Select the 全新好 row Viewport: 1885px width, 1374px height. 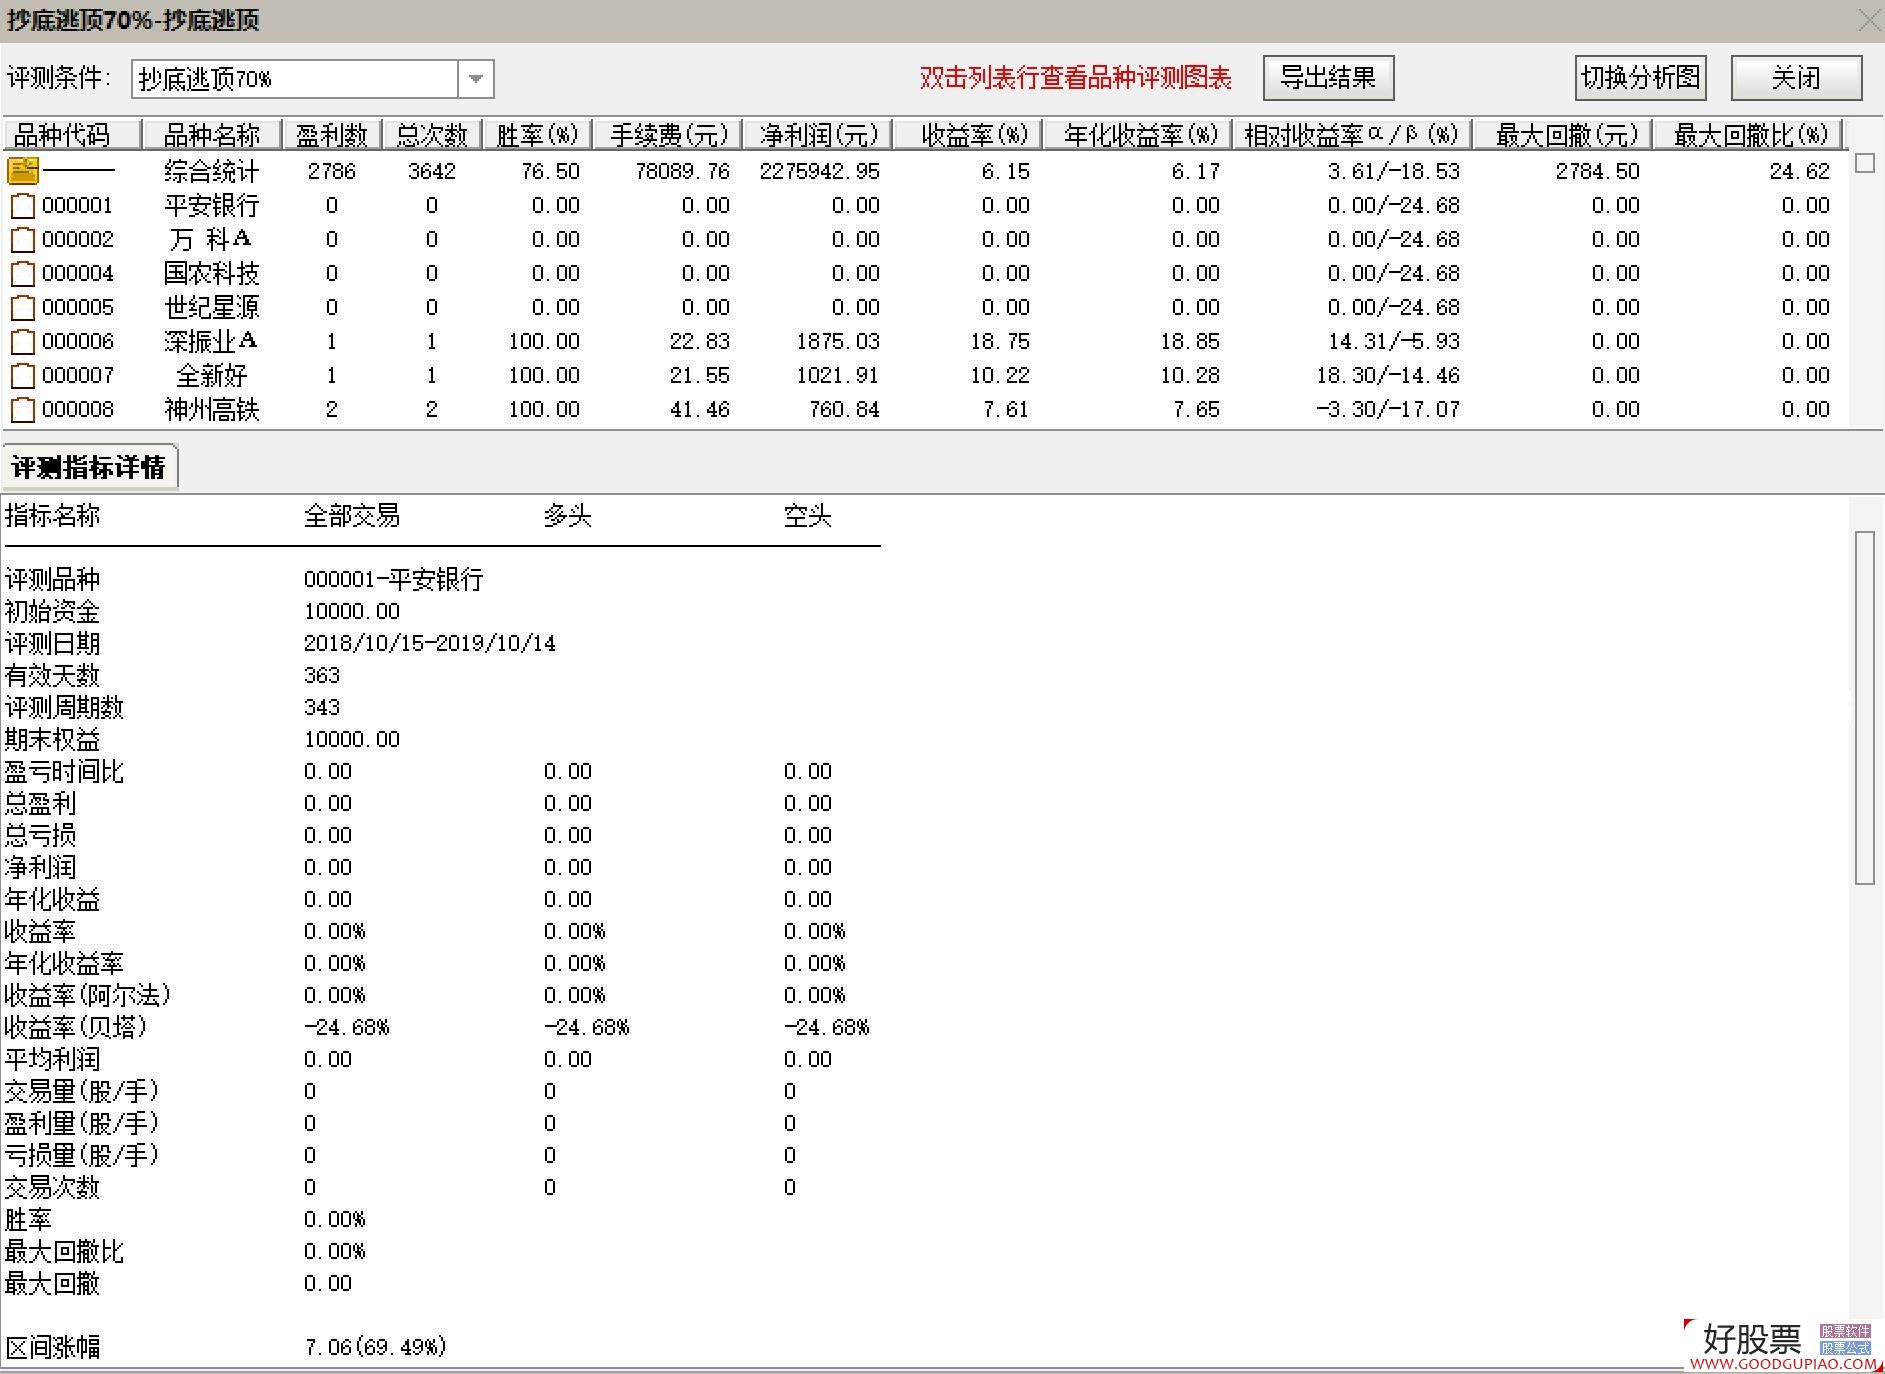[x=924, y=376]
